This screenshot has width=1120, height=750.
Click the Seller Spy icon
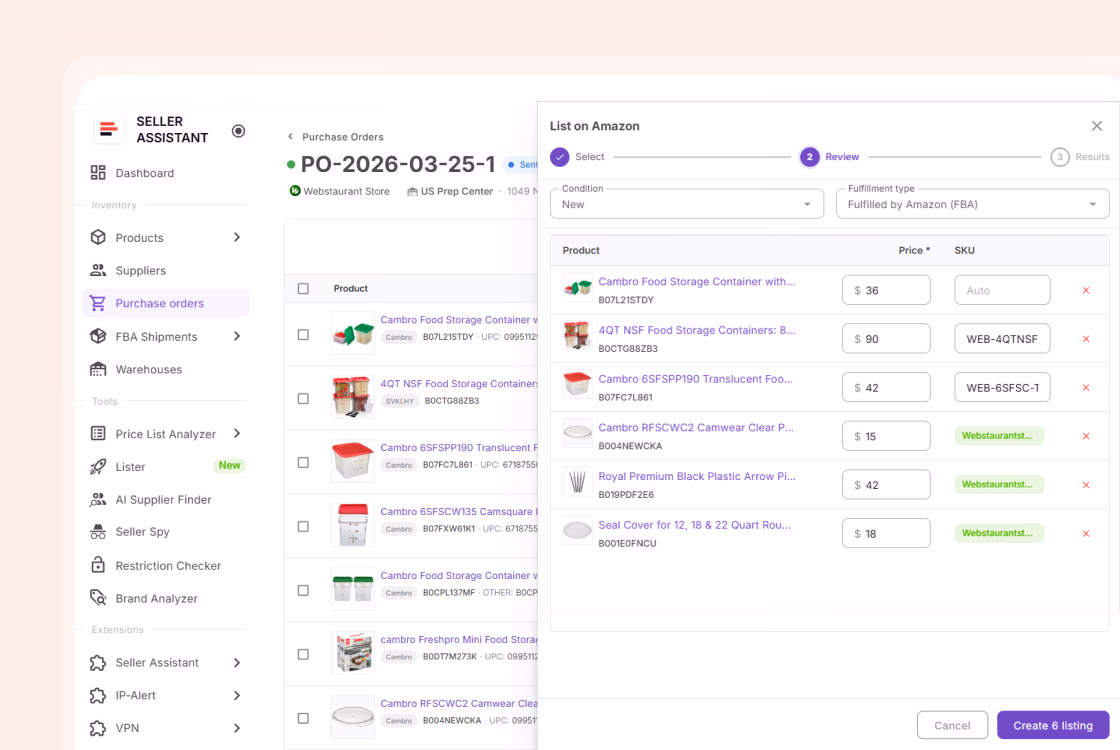pos(98,531)
